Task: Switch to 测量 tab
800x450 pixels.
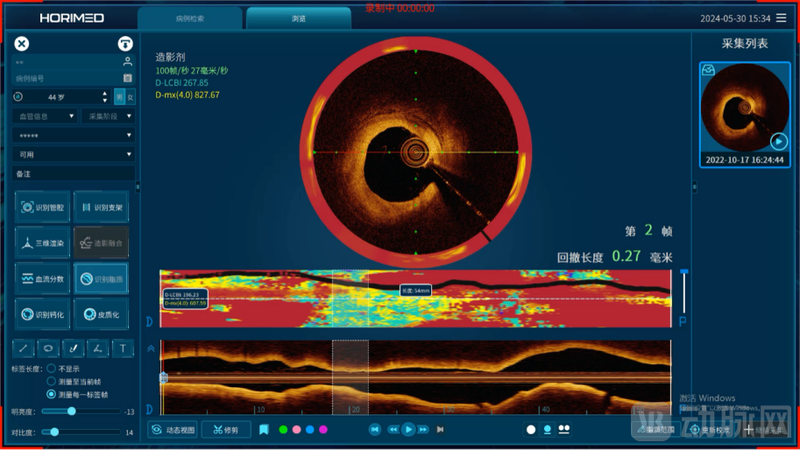Action: click(298, 18)
